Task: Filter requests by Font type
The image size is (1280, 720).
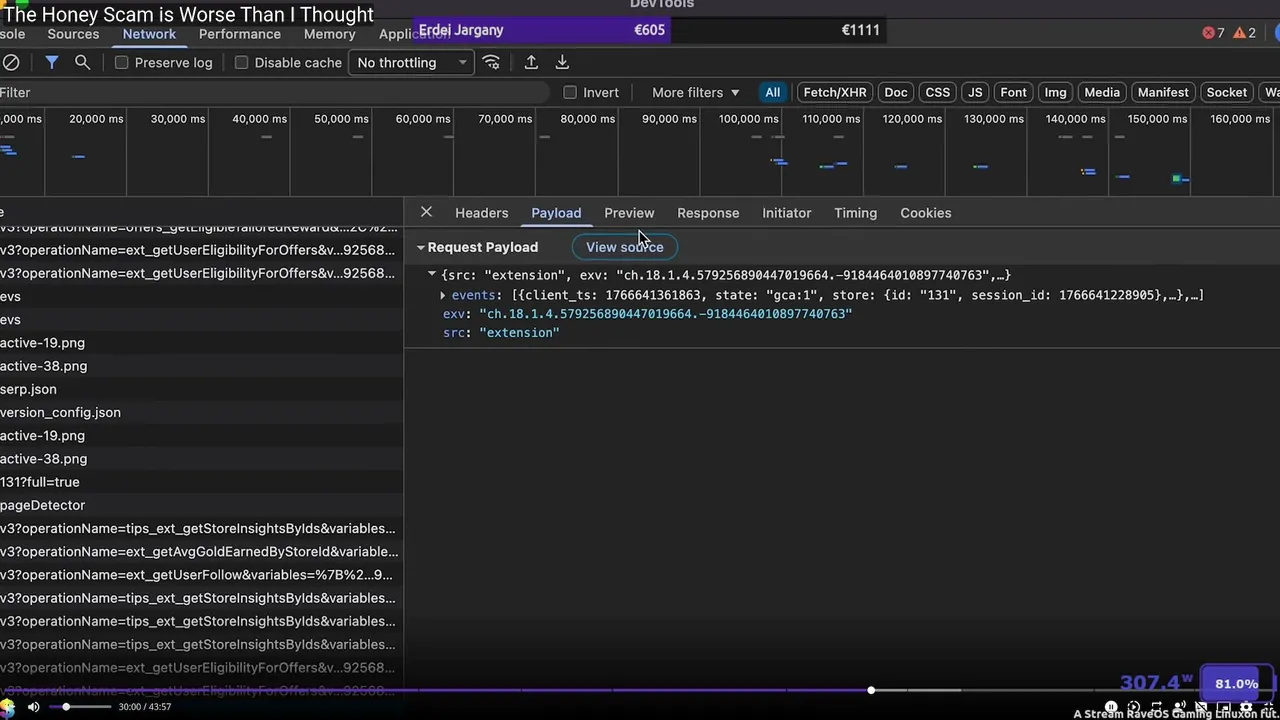Action: (x=1013, y=92)
